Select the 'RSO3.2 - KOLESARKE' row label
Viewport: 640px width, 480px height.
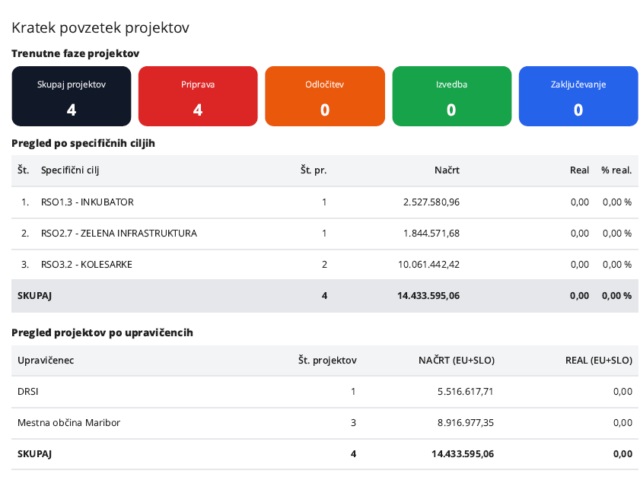[x=87, y=264]
